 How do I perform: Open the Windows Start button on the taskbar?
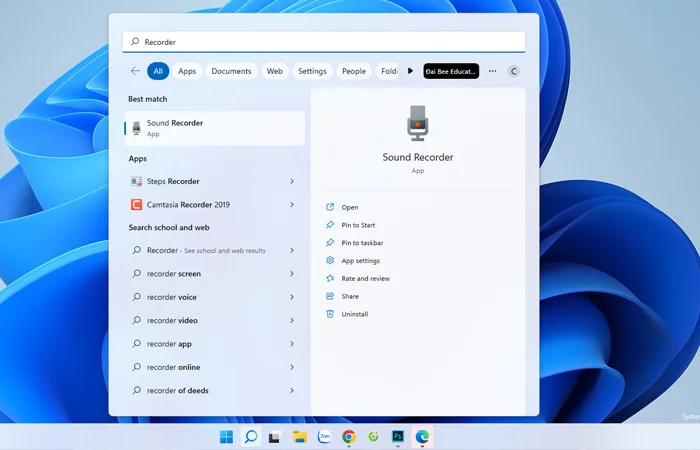click(227, 437)
